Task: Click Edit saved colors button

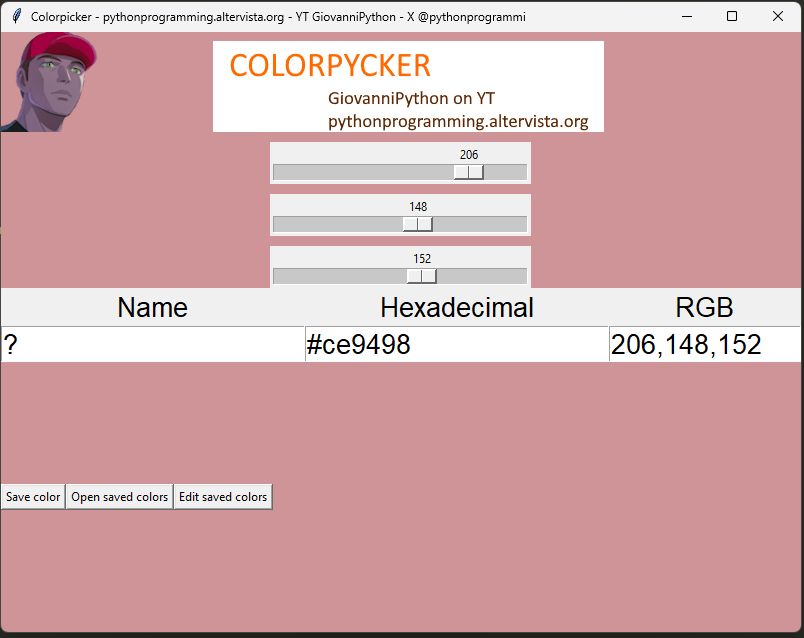Action: coord(223,496)
